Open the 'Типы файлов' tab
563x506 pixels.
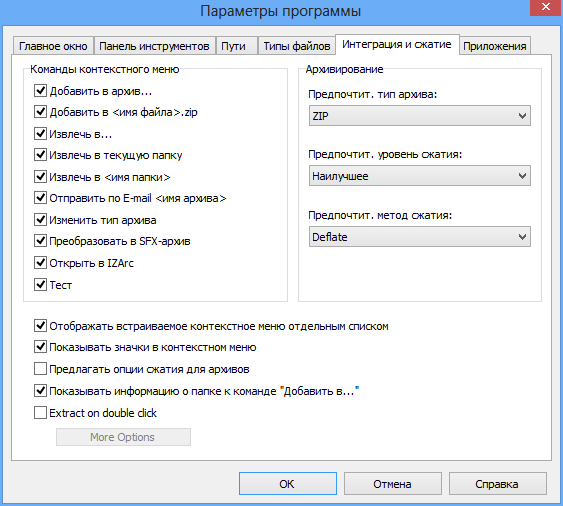point(297,46)
